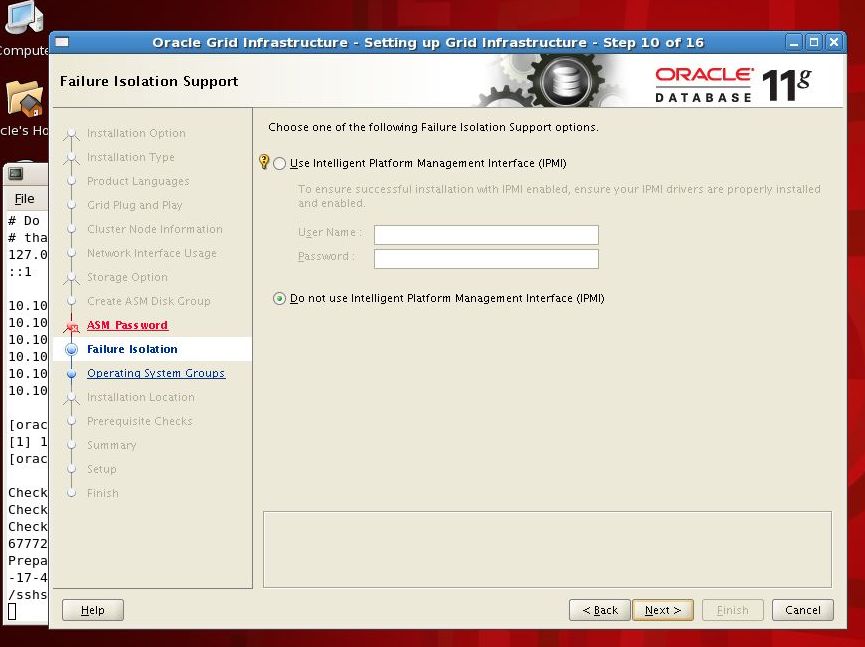The width and height of the screenshot is (865, 647).
Task: Select Use Intelligent Platform Management Interface option
Action: (279, 163)
